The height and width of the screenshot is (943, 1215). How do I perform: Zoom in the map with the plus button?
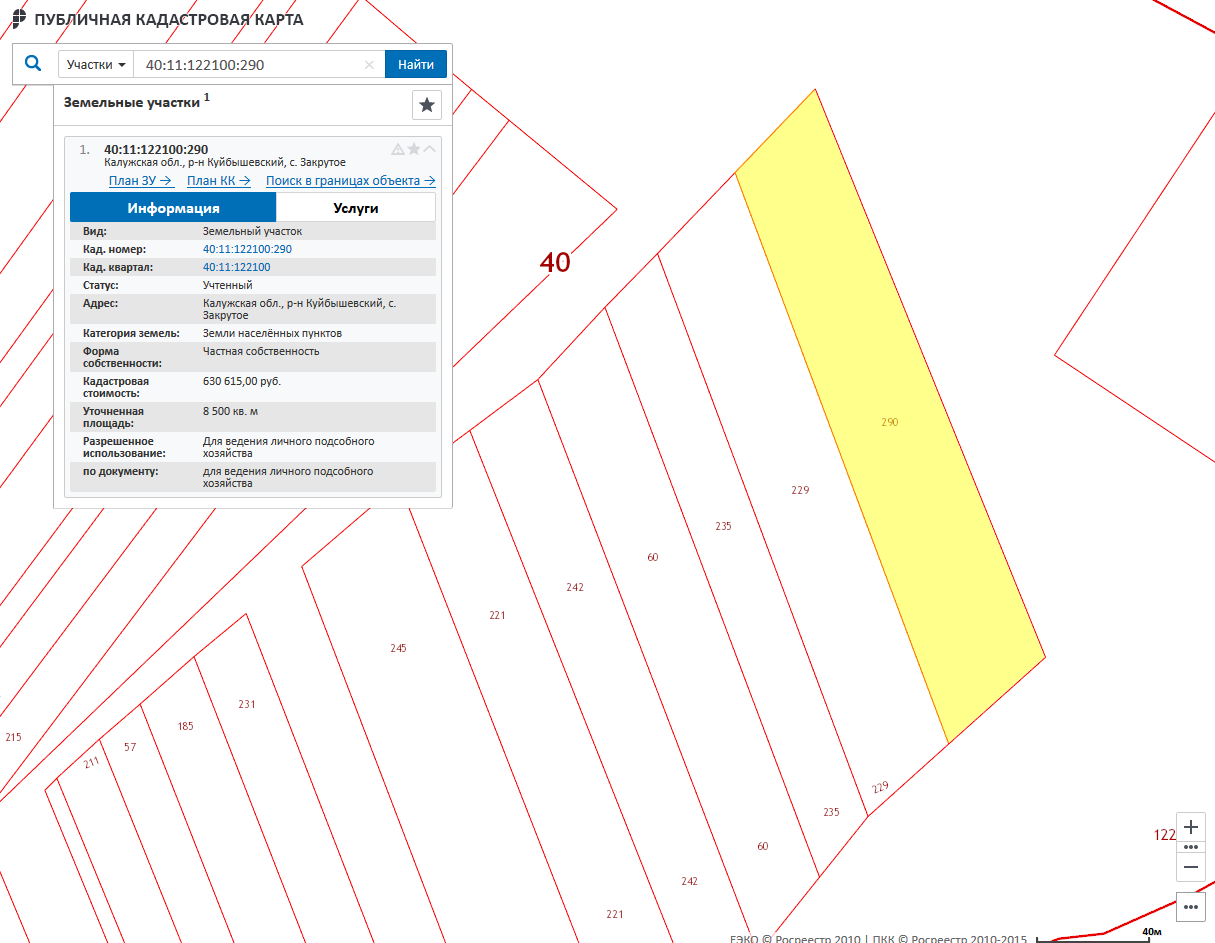click(1190, 828)
